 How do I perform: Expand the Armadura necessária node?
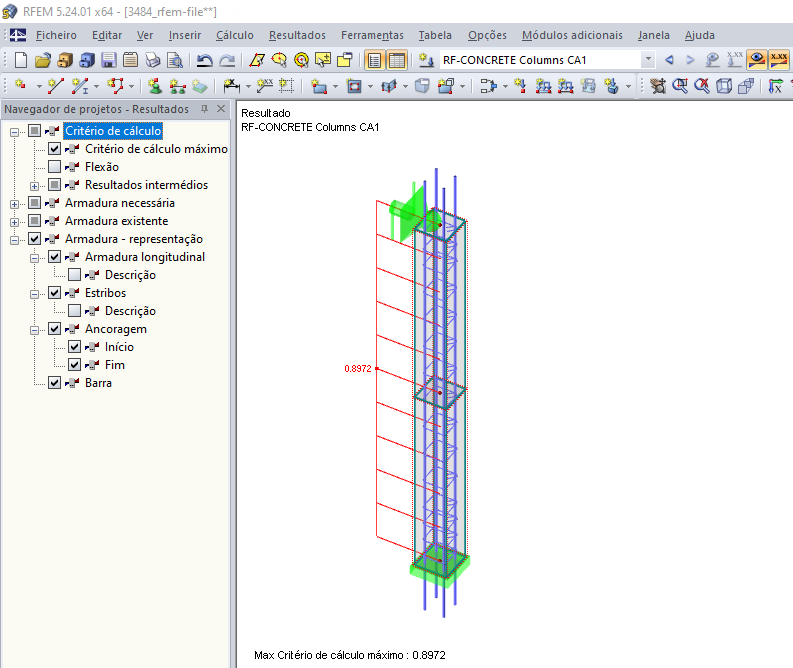coord(15,204)
